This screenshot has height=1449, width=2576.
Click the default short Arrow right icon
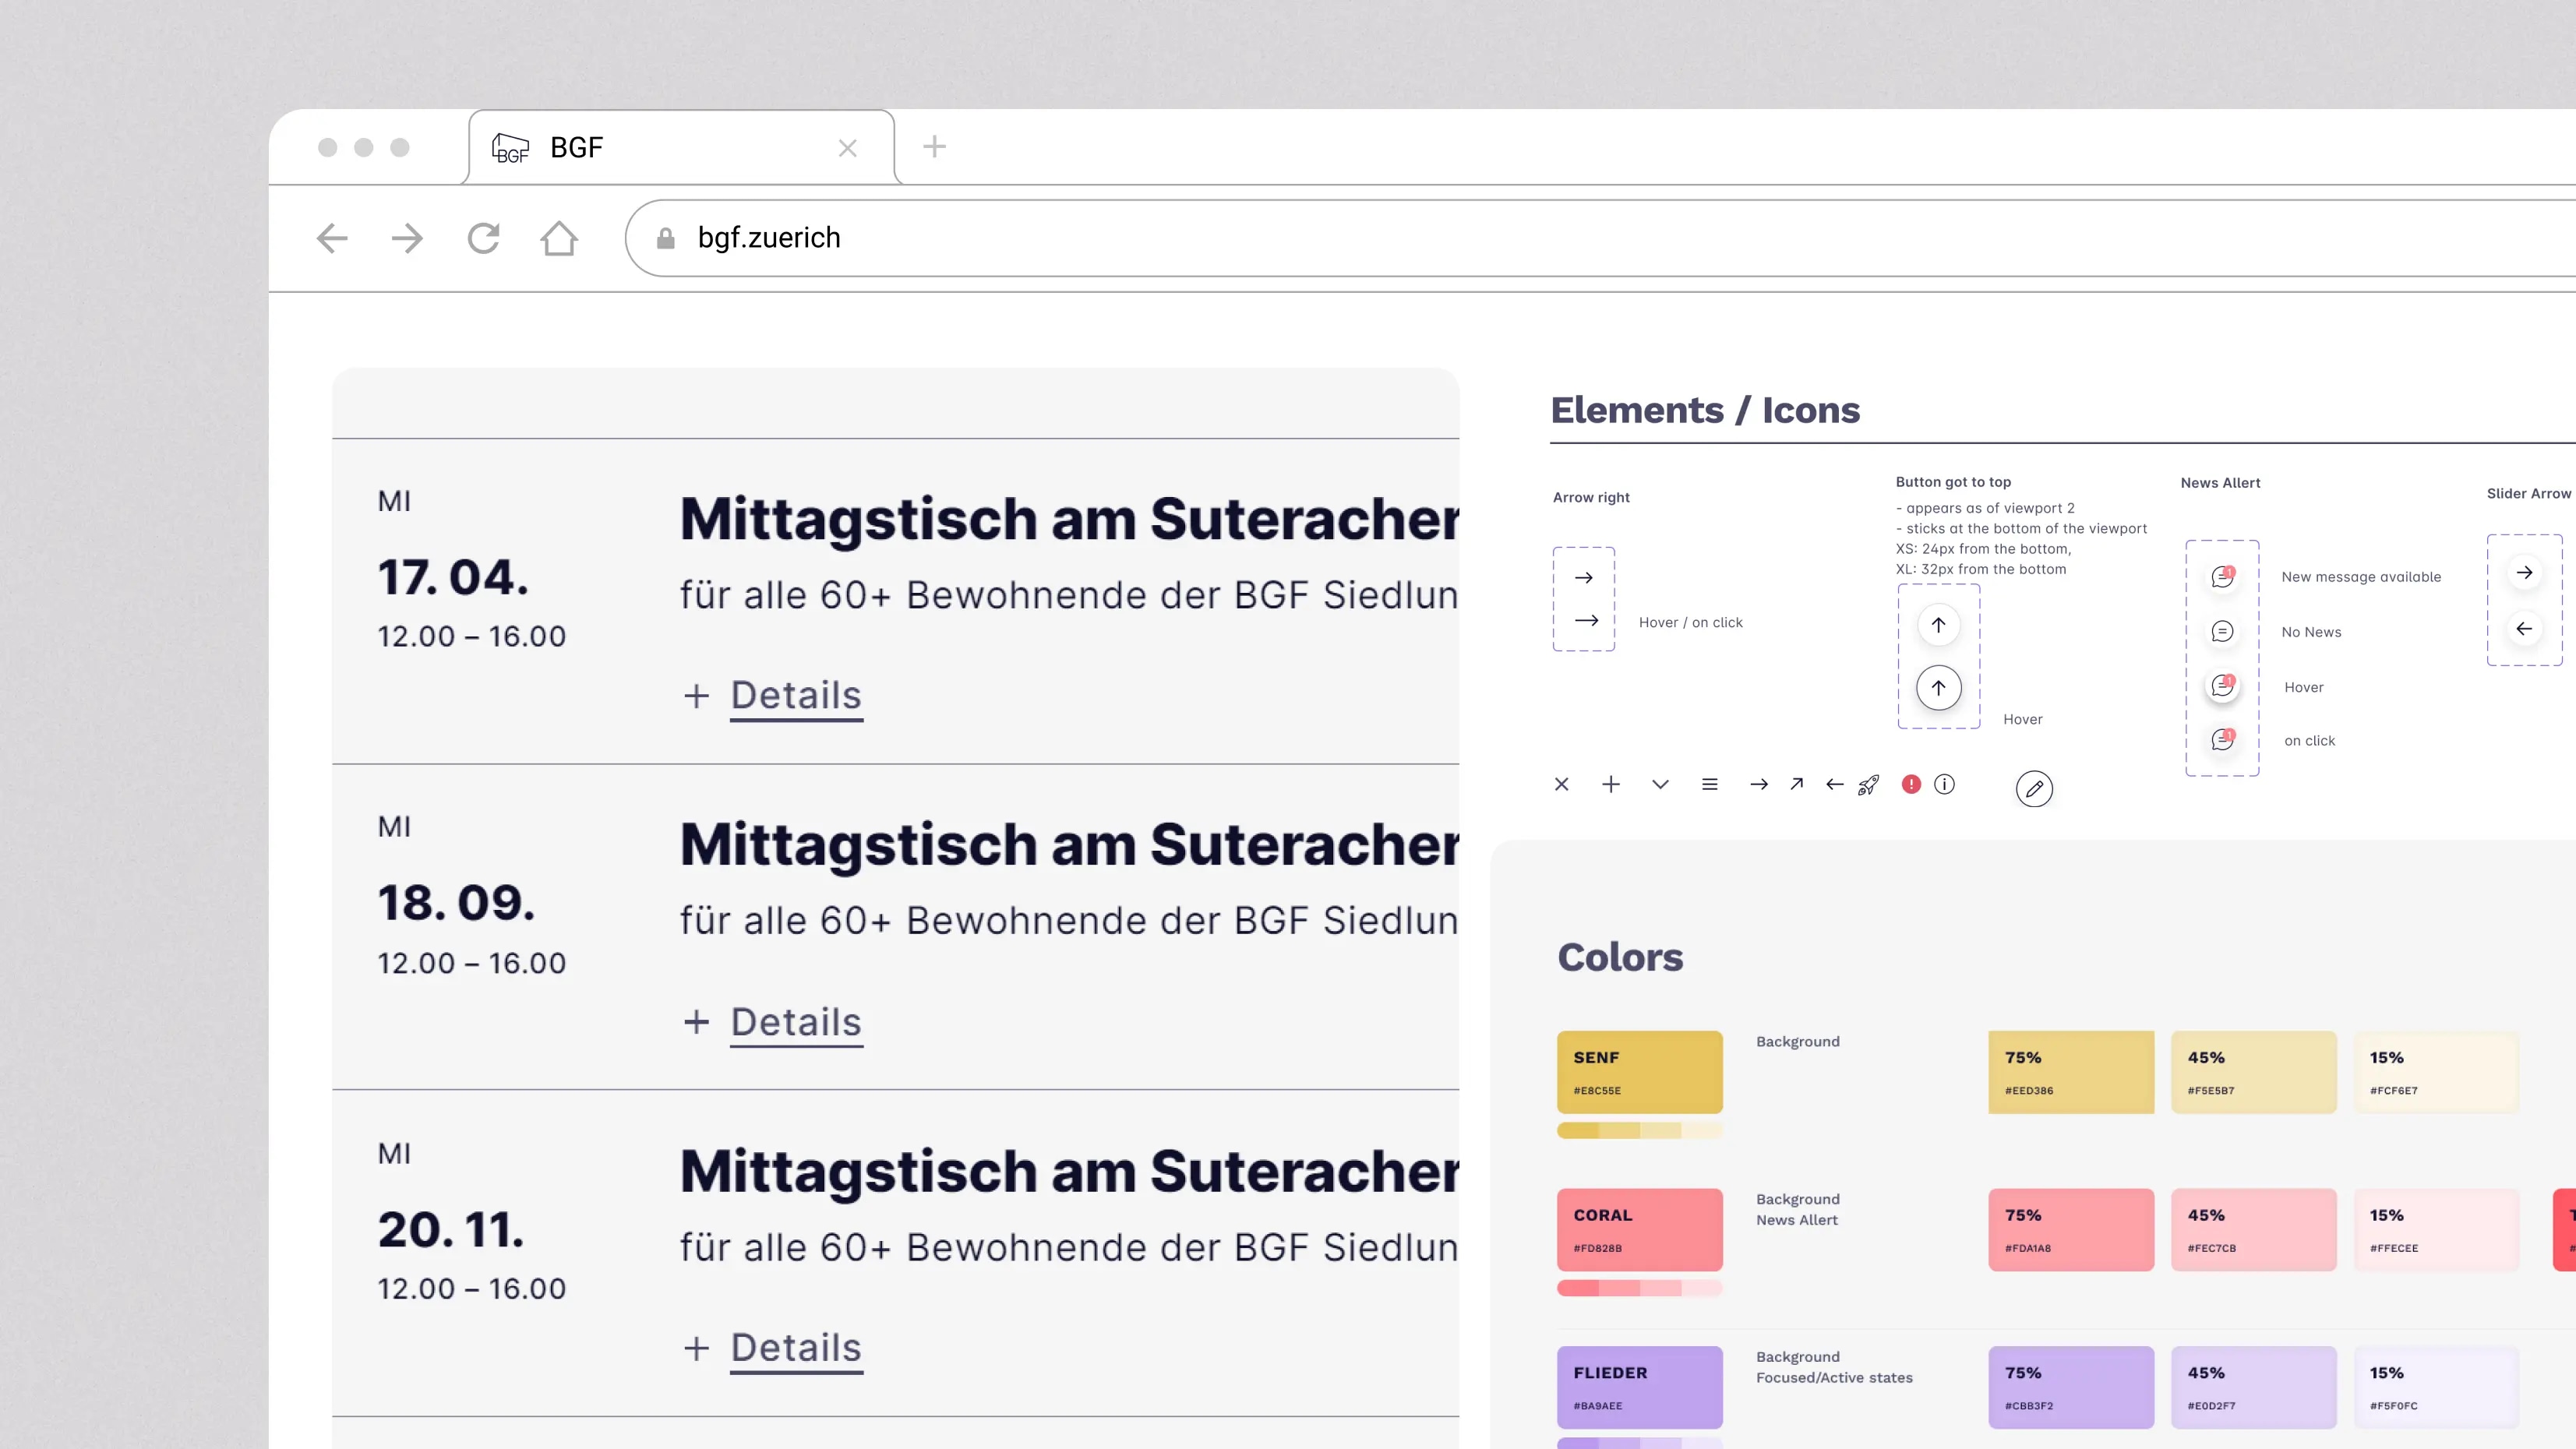[1584, 578]
